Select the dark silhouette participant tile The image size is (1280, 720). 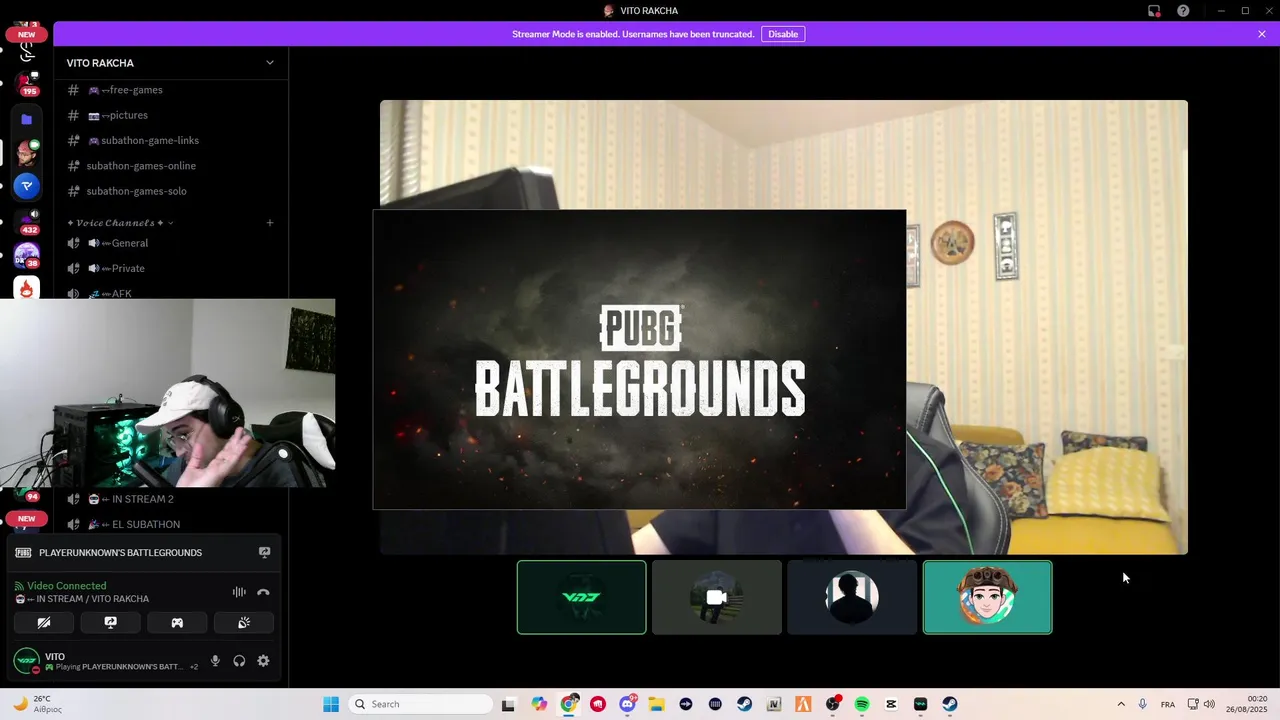(852, 597)
